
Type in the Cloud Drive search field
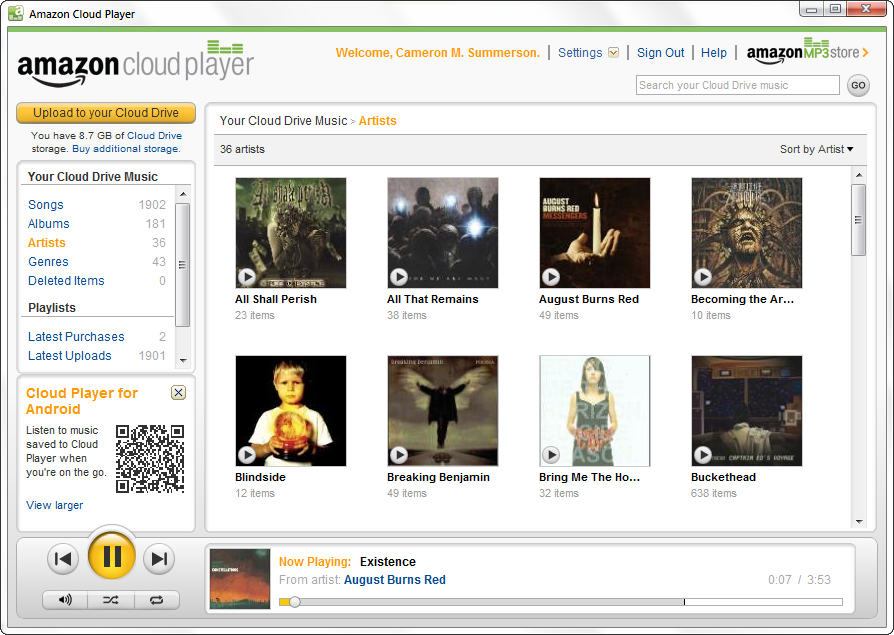[737, 85]
